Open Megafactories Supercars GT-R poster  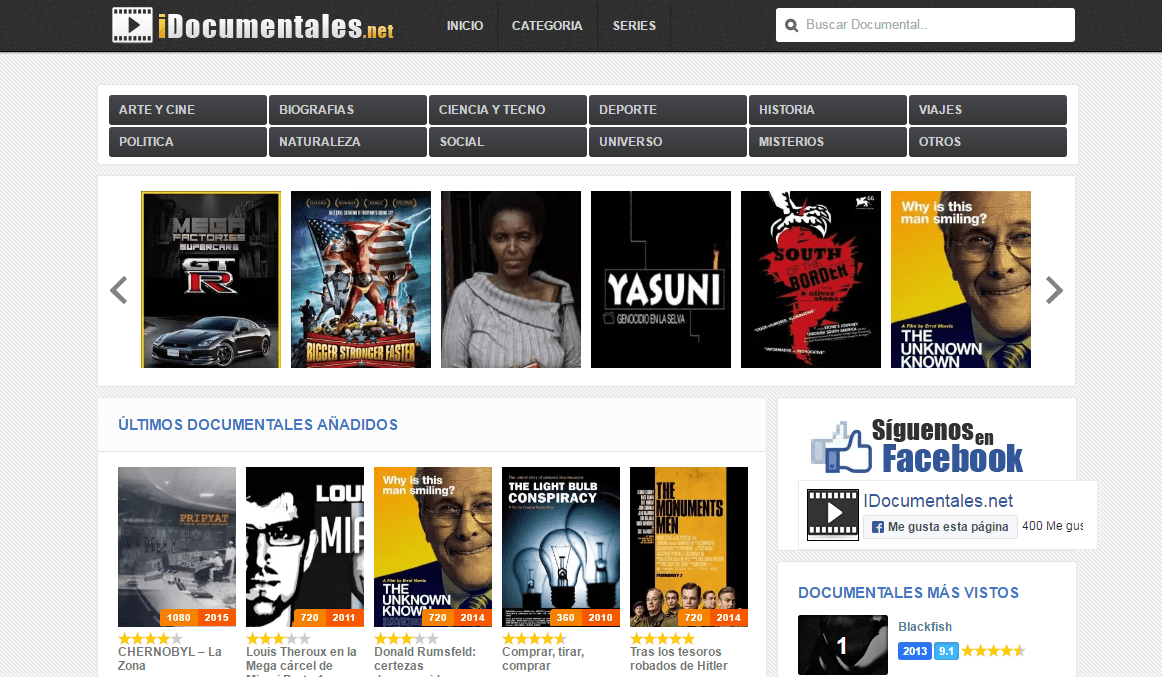[x=211, y=279]
